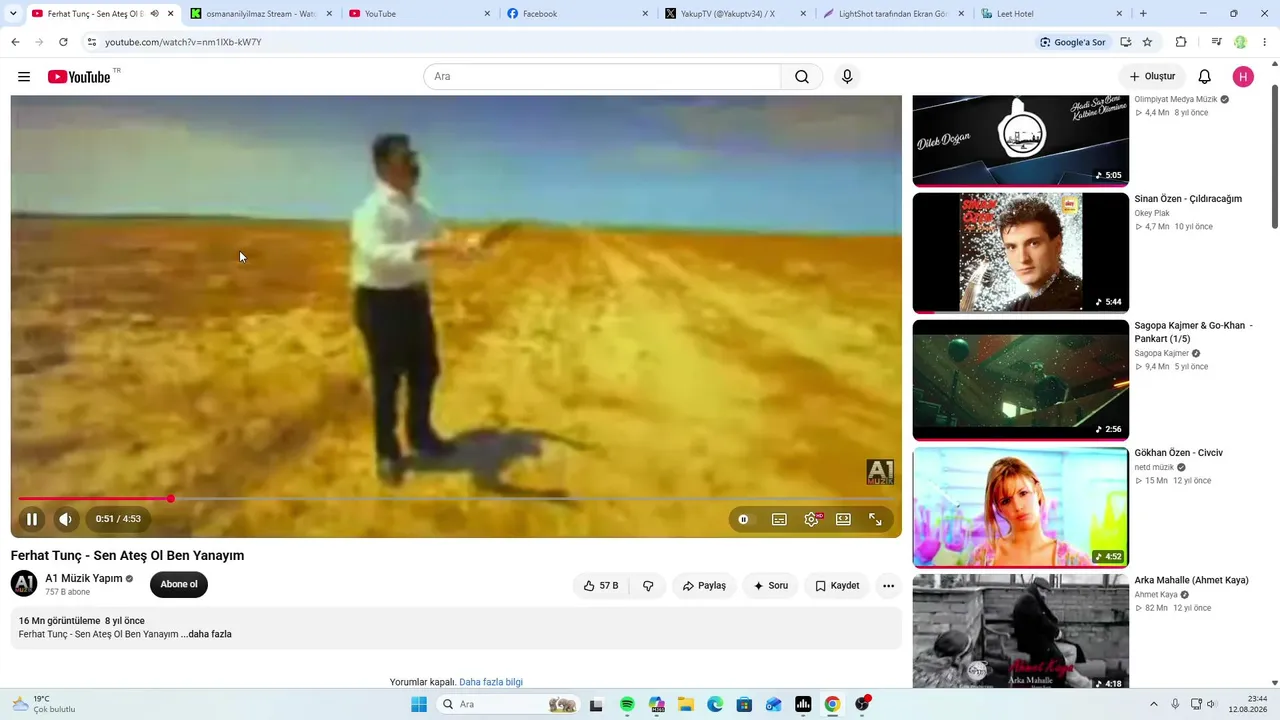Open Chrome media controls icon
Image resolution: width=1280 pixels, height=720 pixels.
click(1216, 42)
